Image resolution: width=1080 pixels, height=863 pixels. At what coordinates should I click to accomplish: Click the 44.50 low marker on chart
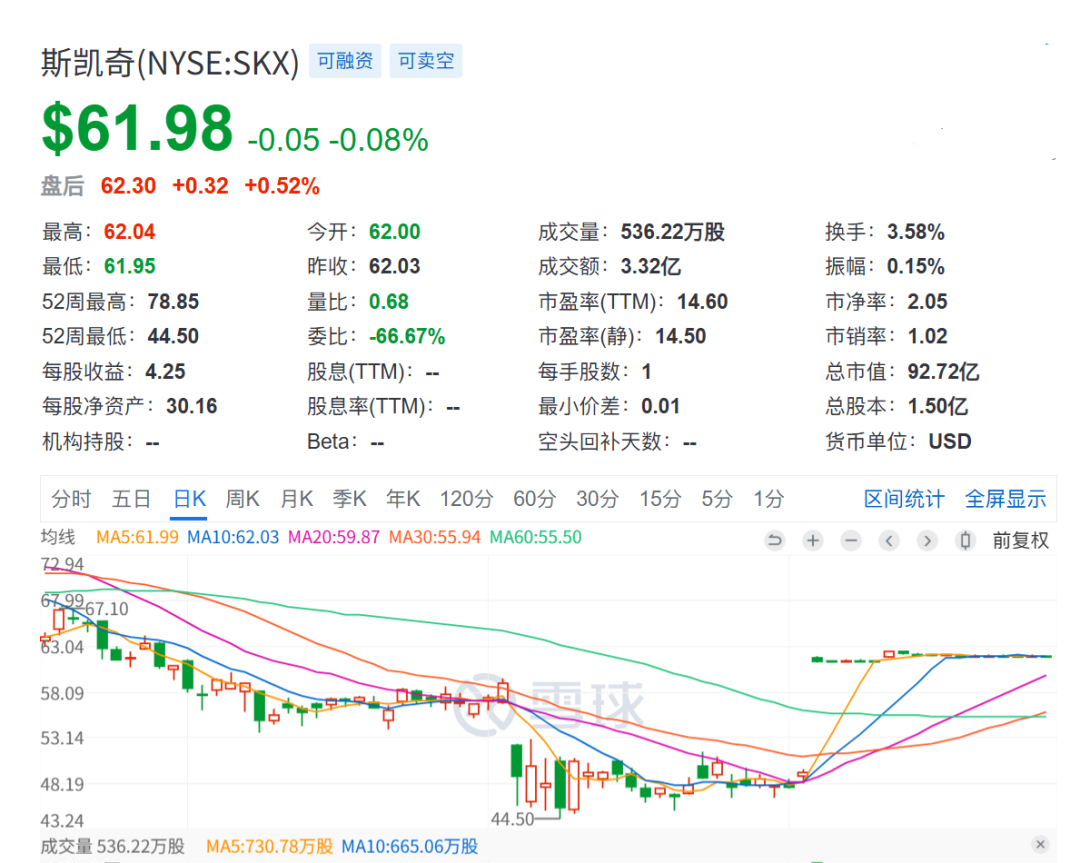click(x=512, y=819)
